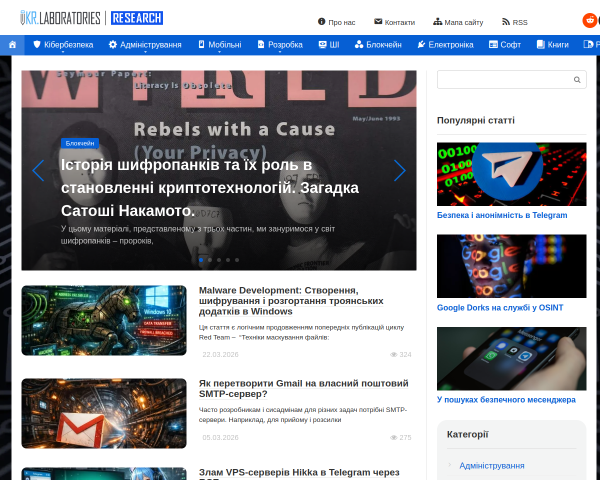Expand the Кібербезпека menu
This screenshot has height=480, width=600.
[x=63, y=45]
